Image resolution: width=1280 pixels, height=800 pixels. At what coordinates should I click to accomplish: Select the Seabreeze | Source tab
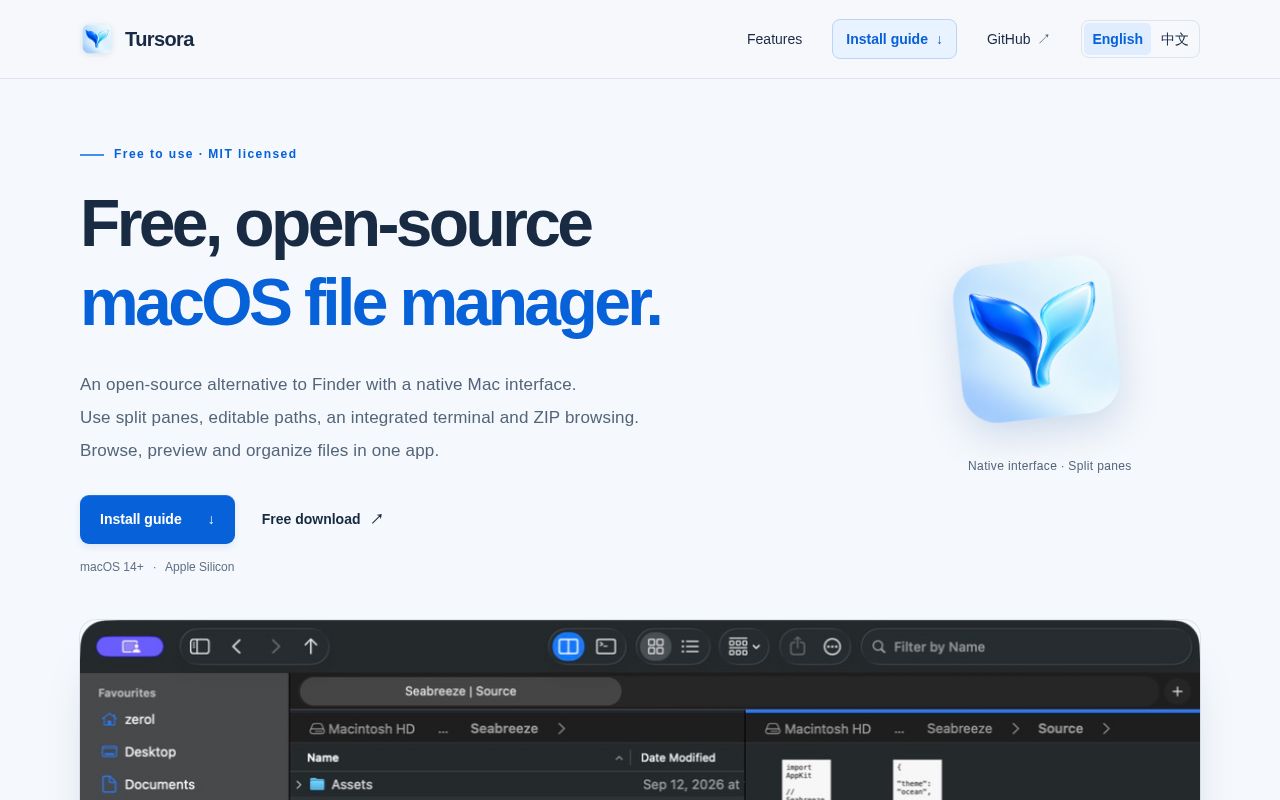tap(461, 691)
